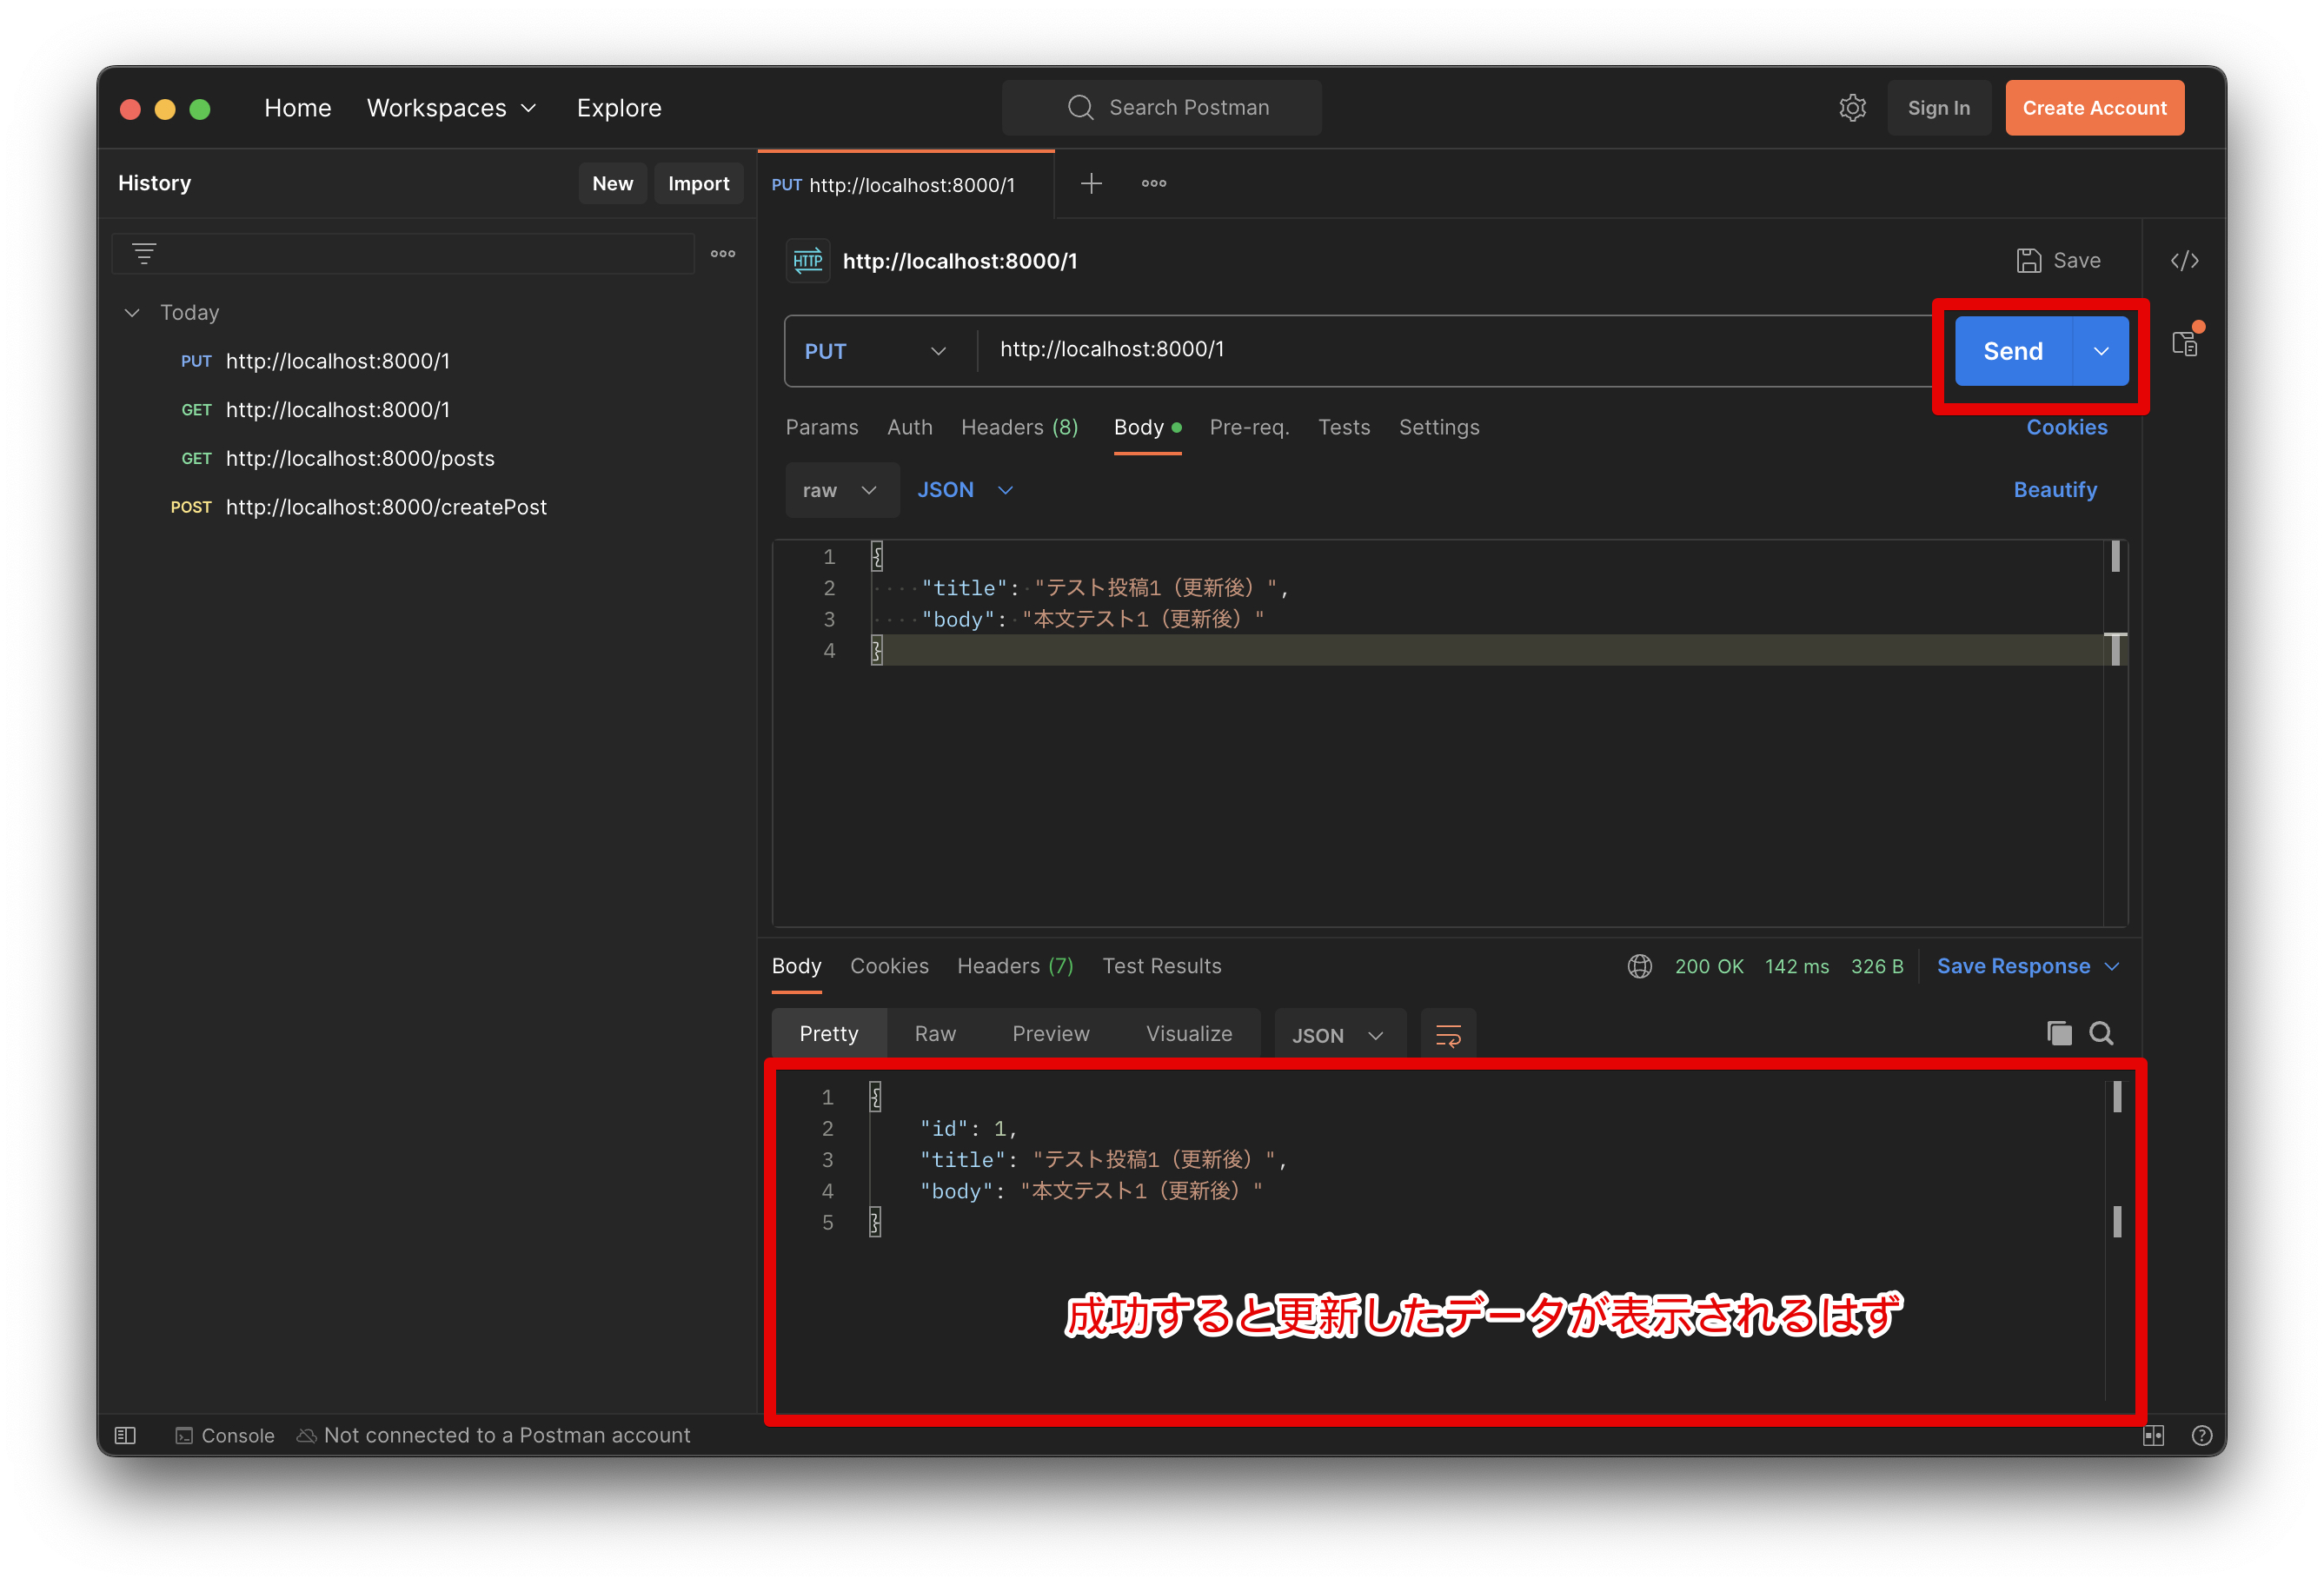Click the history filter input field
Image resolution: width=2324 pixels, height=1585 pixels.
[x=403, y=254]
